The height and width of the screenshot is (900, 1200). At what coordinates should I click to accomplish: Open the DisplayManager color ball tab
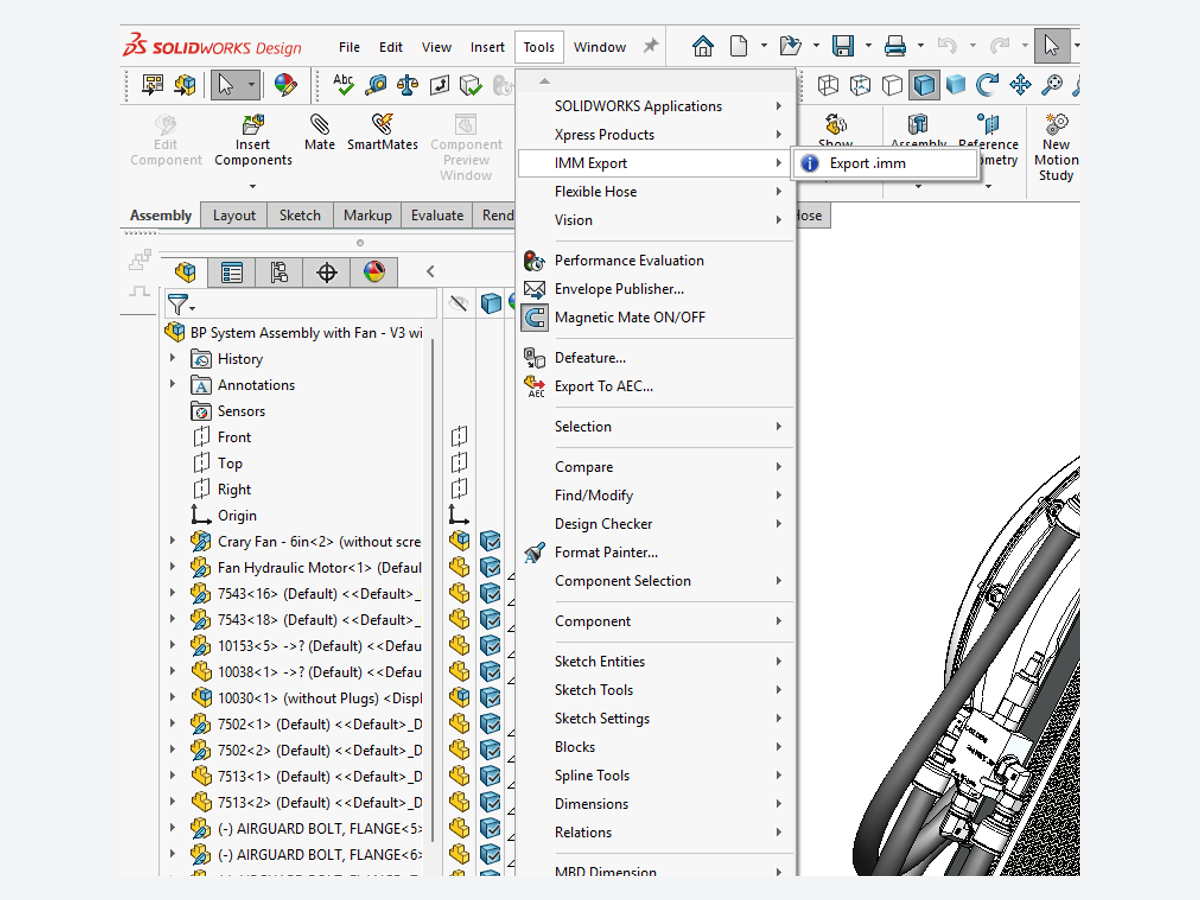point(374,272)
